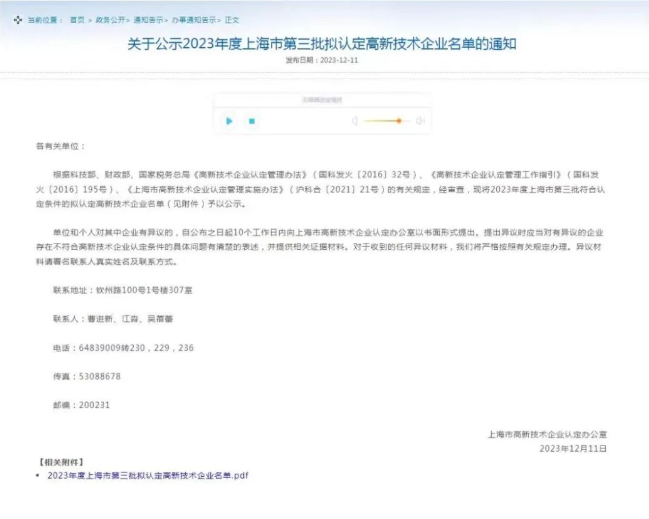Click the volume down speaker icon
This screenshot has height=519, width=649.
coord(355,121)
